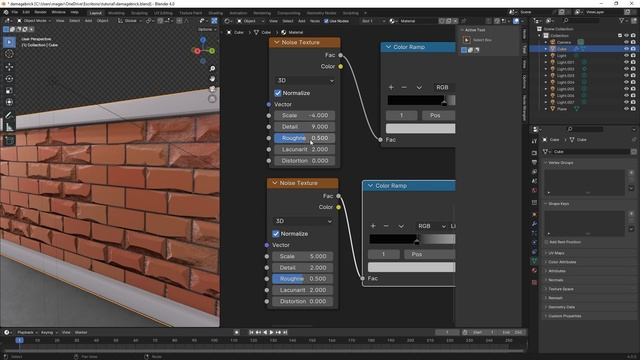The width and height of the screenshot is (640, 360).
Task: Click the blue Z axis gizmo ball
Action: tap(203, 40)
